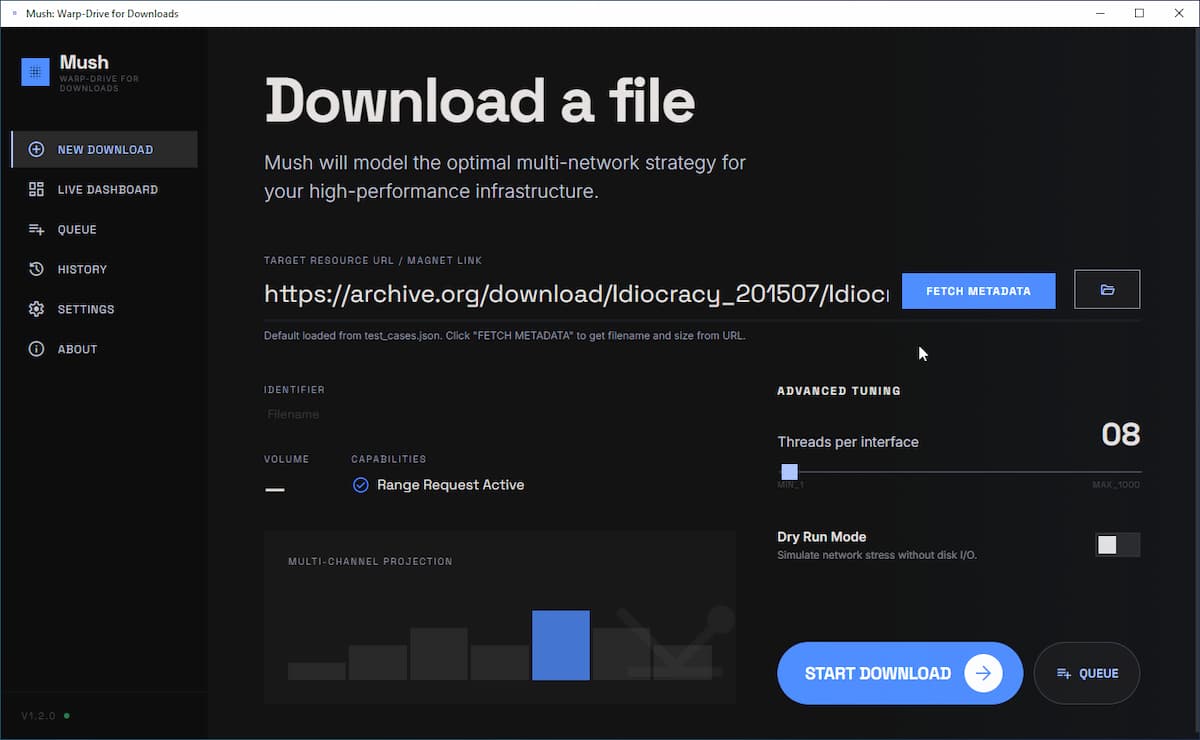Click the MULTI-CHANNEL PROJECTION label
The image size is (1200, 740).
[x=370, y=561]
